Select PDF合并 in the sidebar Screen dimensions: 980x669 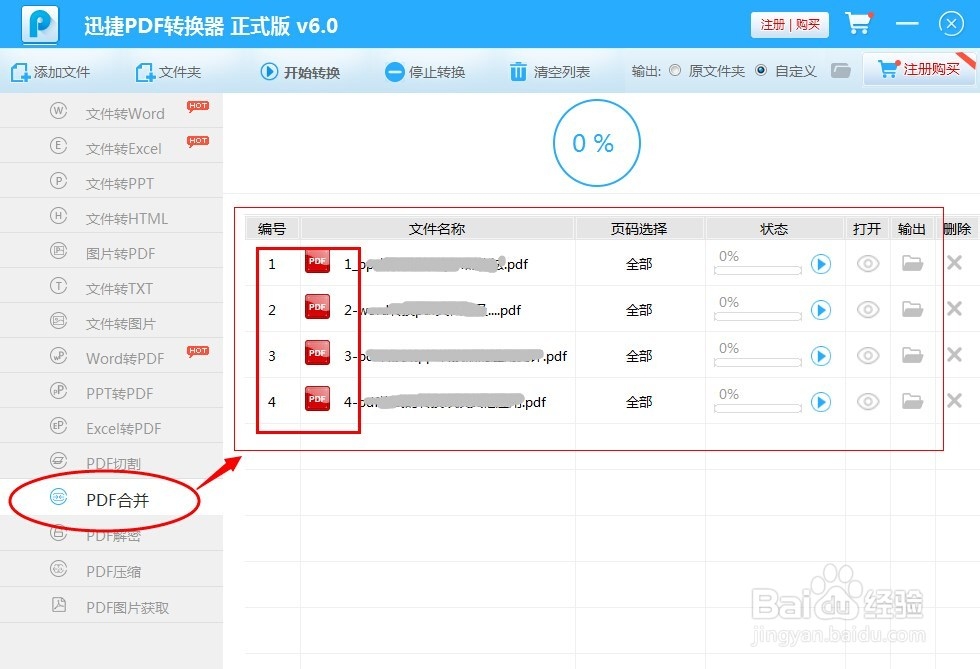[x=111, y=500]
